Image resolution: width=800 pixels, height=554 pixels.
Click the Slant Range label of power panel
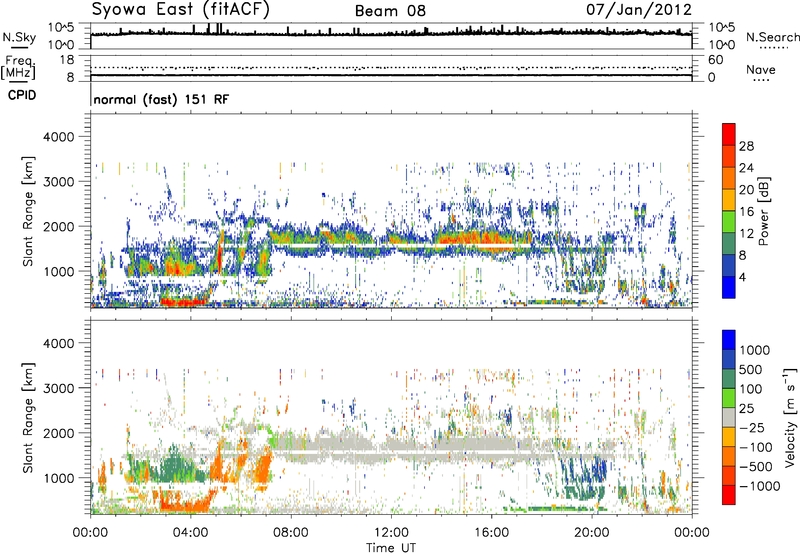28,211
